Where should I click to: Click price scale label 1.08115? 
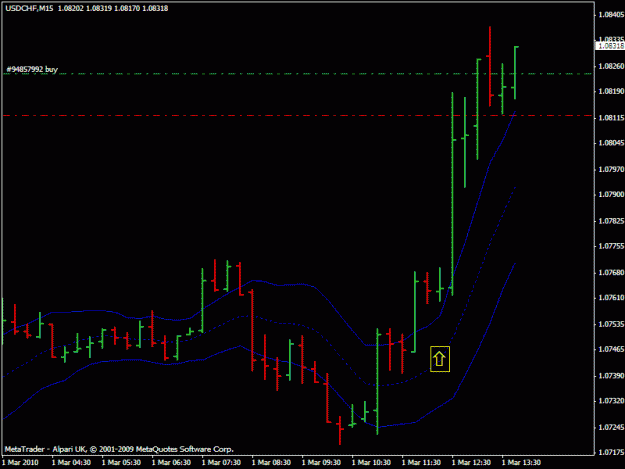611,118
